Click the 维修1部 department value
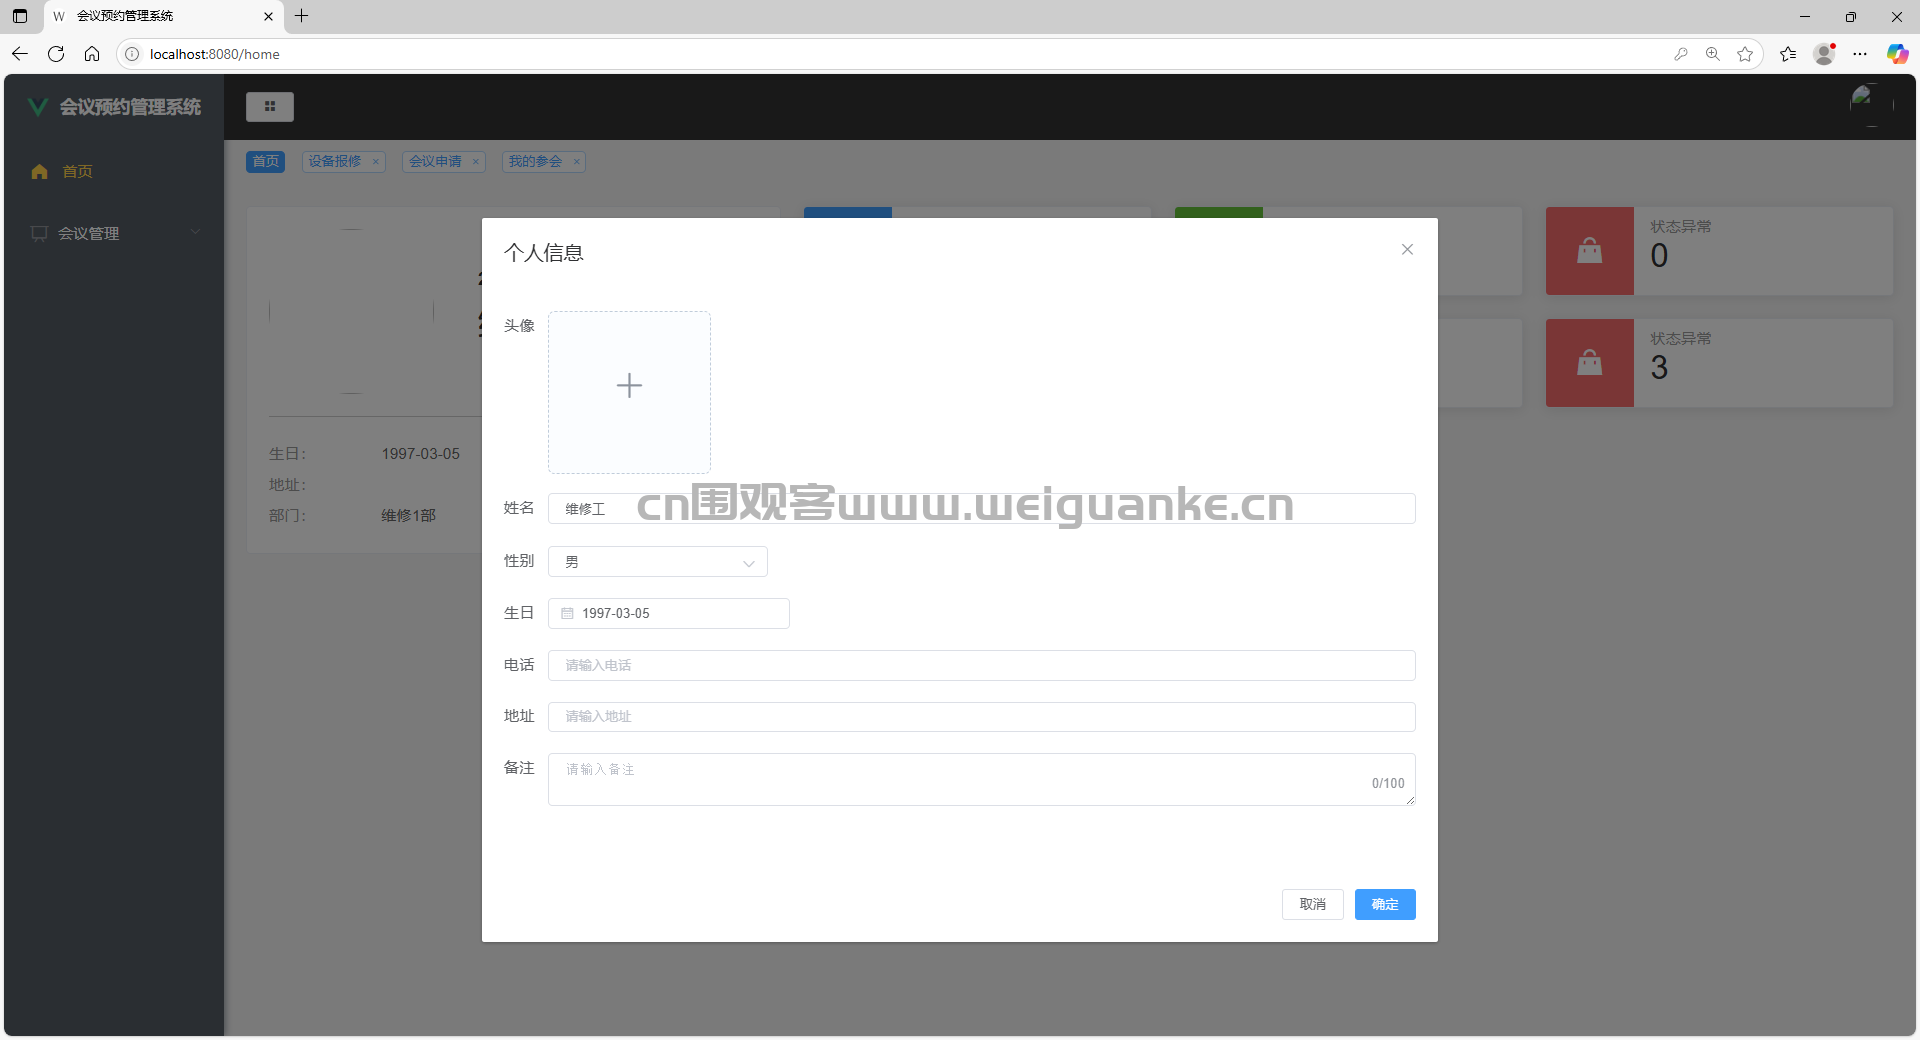Viewport: 1920px width, 1040px height. tap(408, 515)
